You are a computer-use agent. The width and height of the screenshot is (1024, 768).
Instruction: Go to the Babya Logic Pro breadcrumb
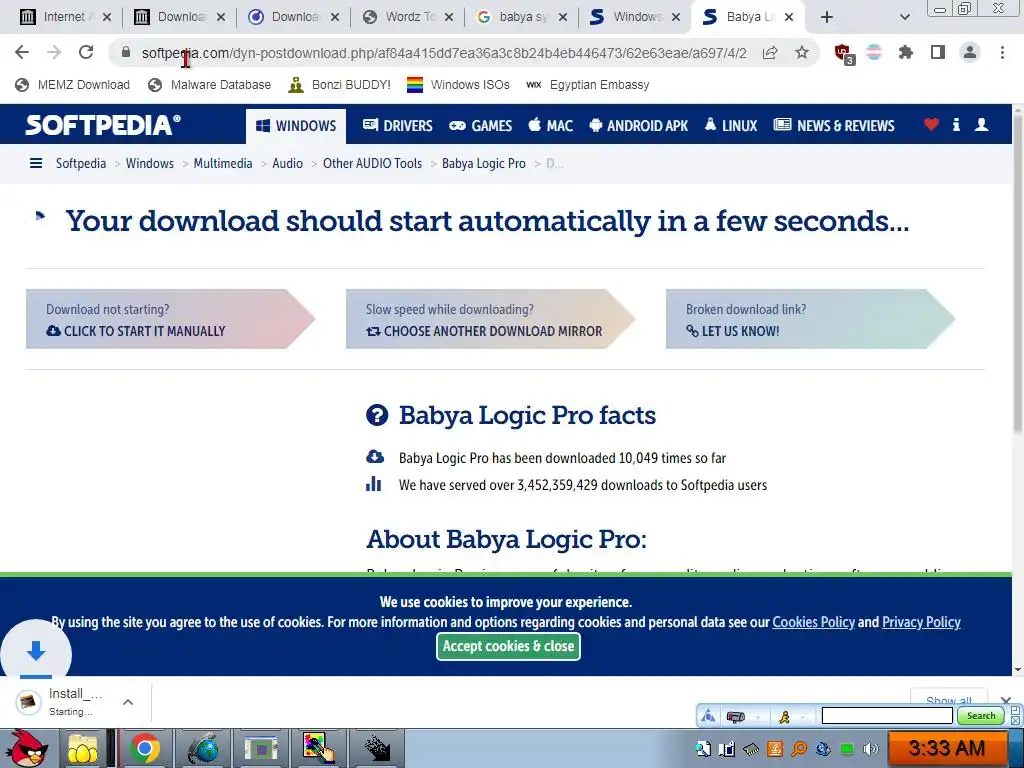coord(483,163)
